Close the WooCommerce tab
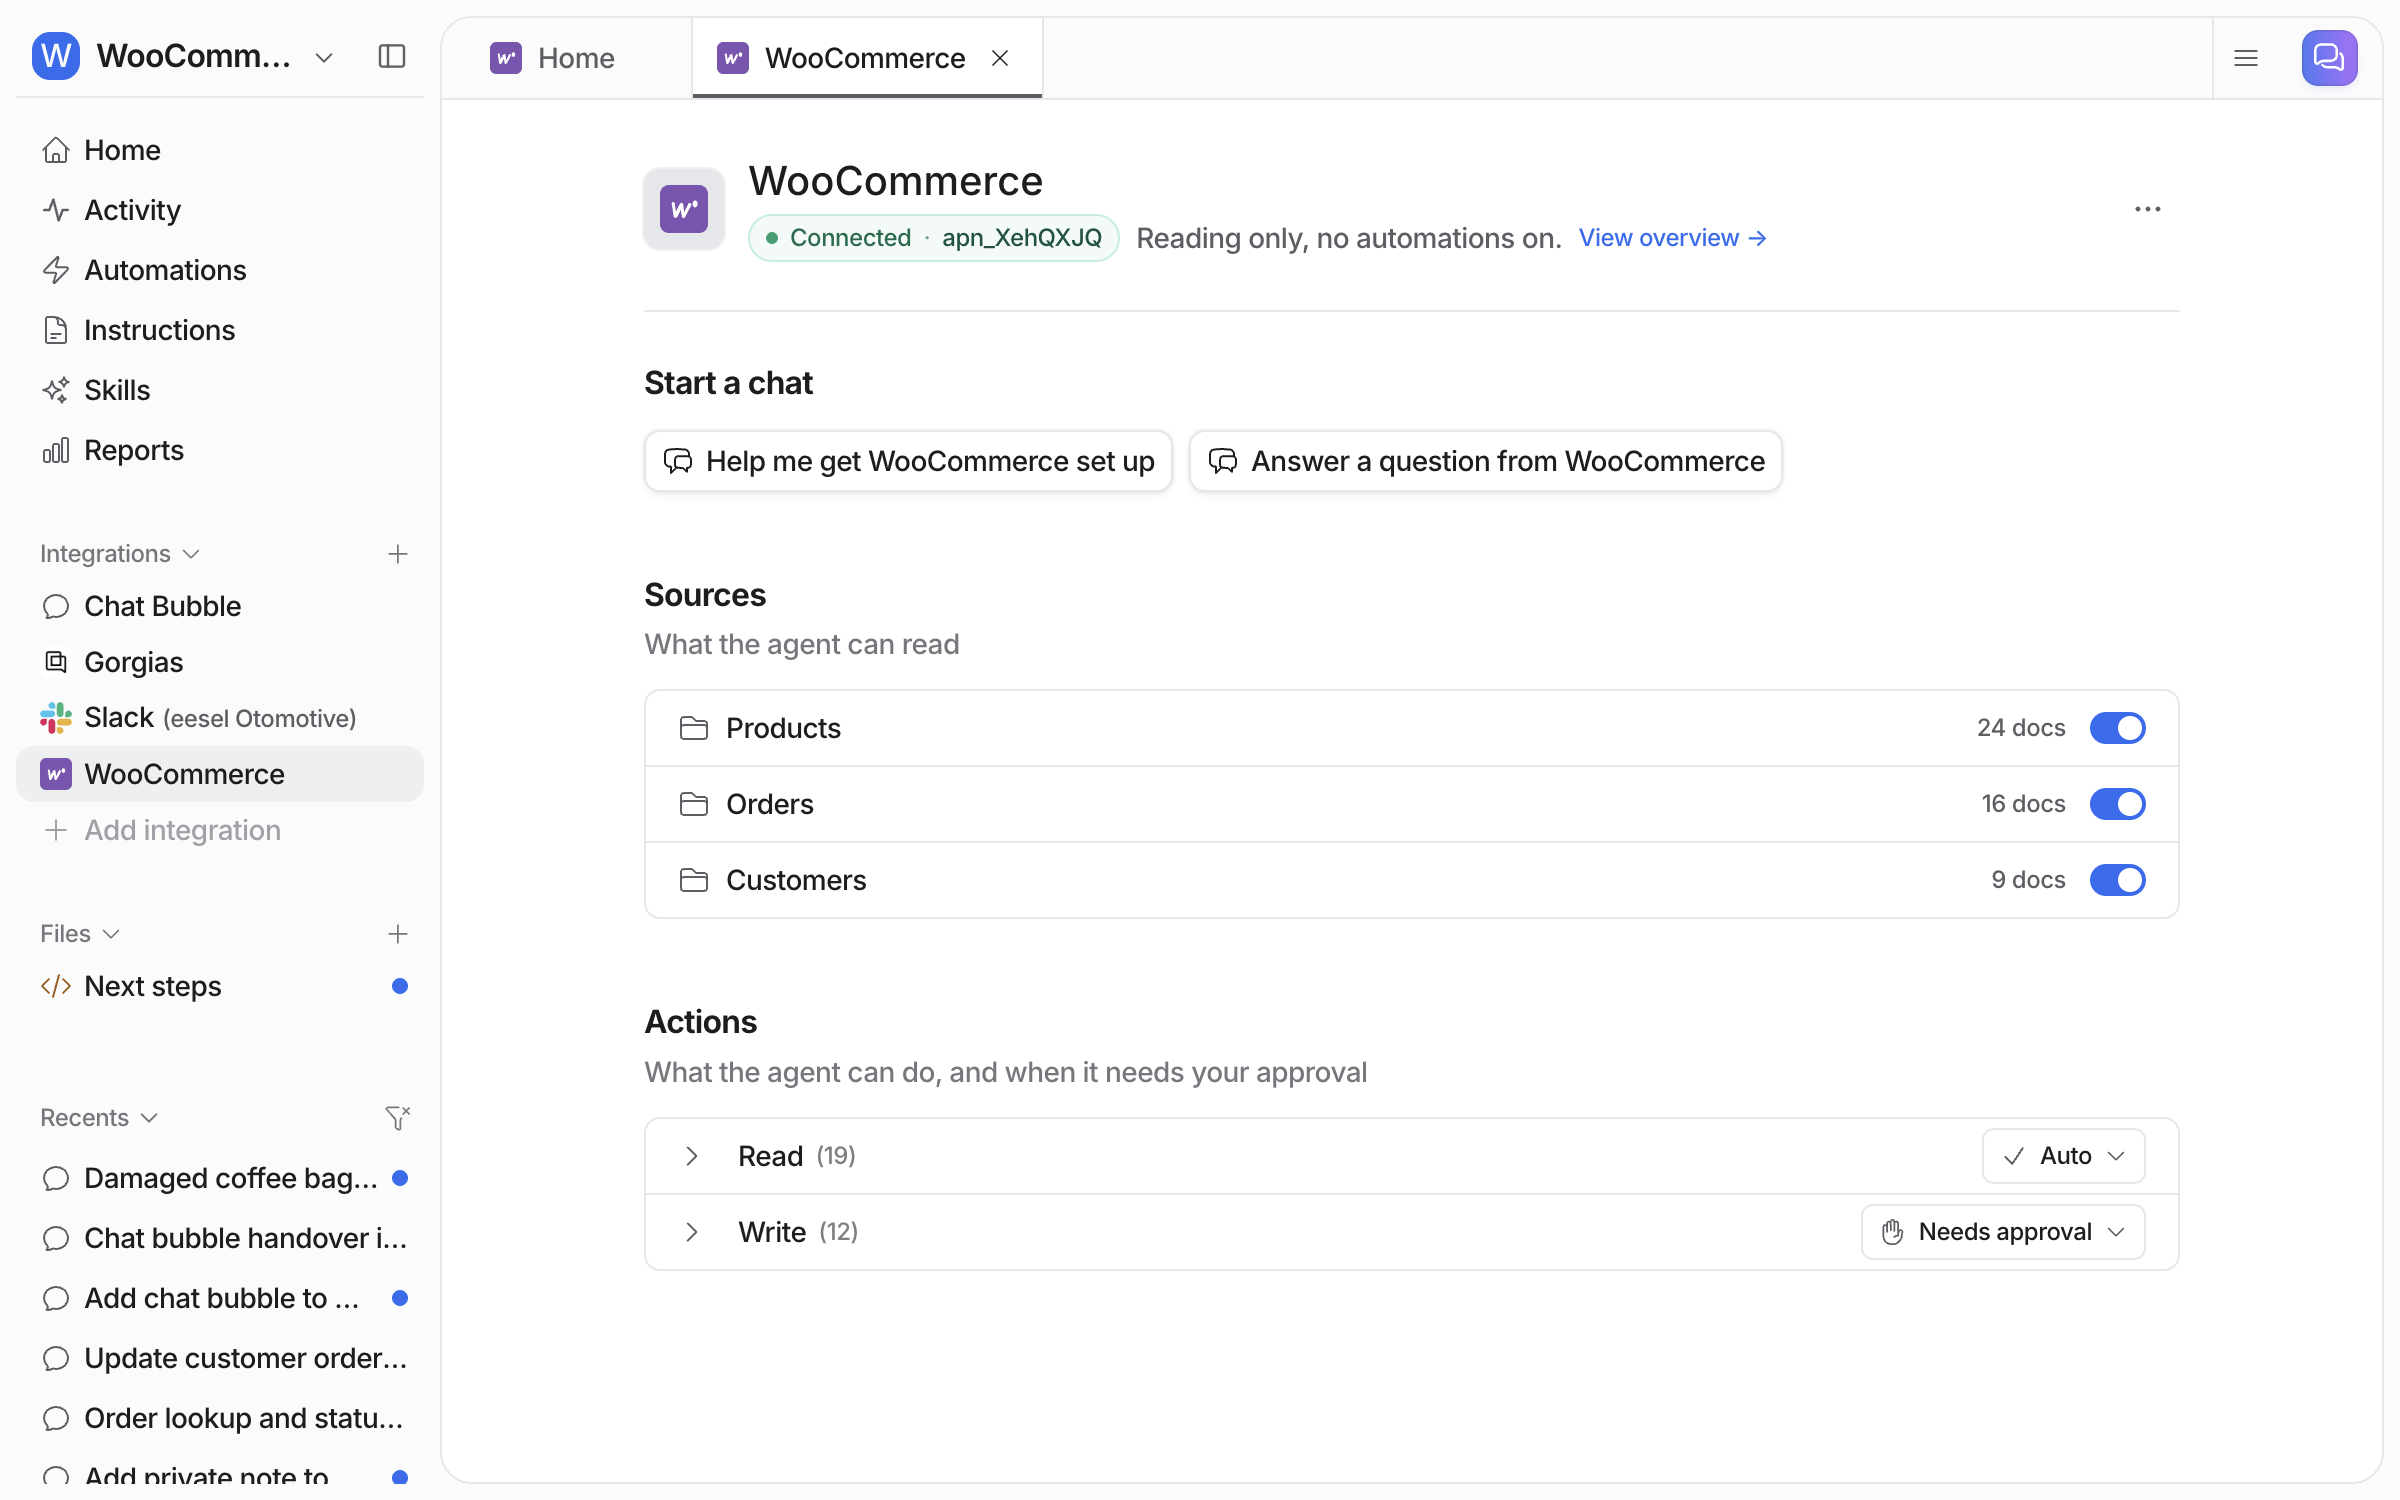Image resolution: width=2400 pixels, height=1500 pixels. click(1000, 58)
